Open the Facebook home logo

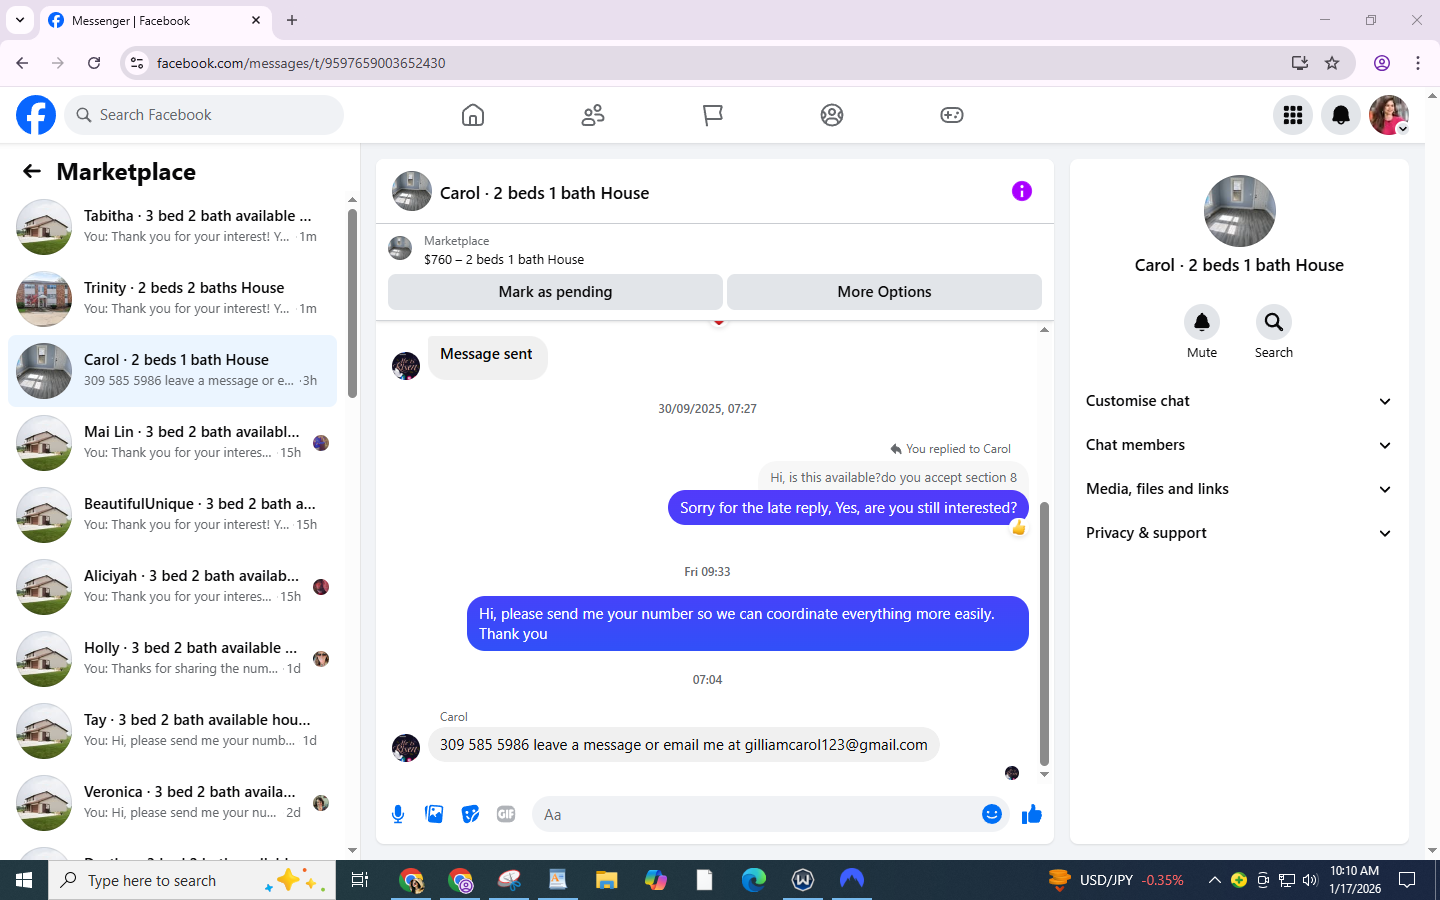pyautogui.click(x=36, y=115)
